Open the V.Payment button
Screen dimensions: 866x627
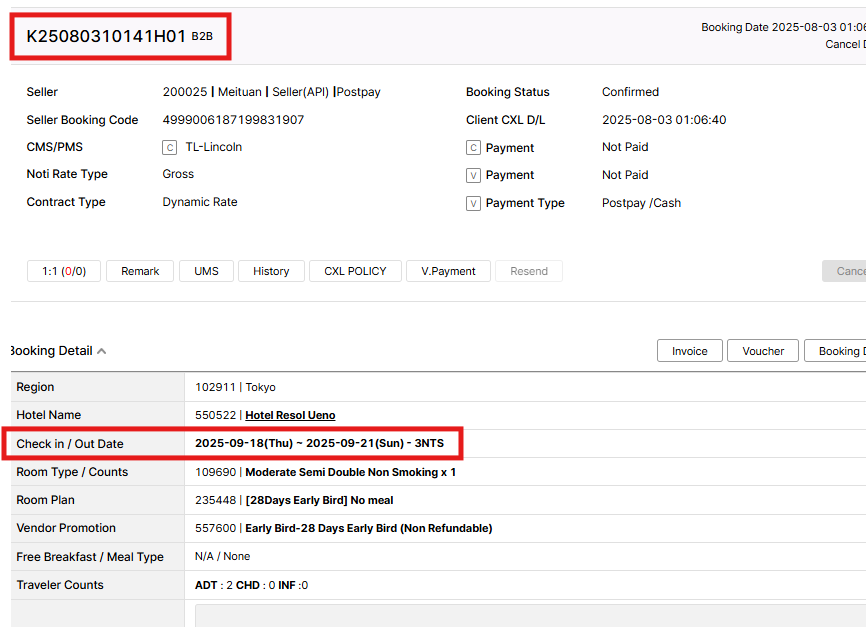pos(449,271)
